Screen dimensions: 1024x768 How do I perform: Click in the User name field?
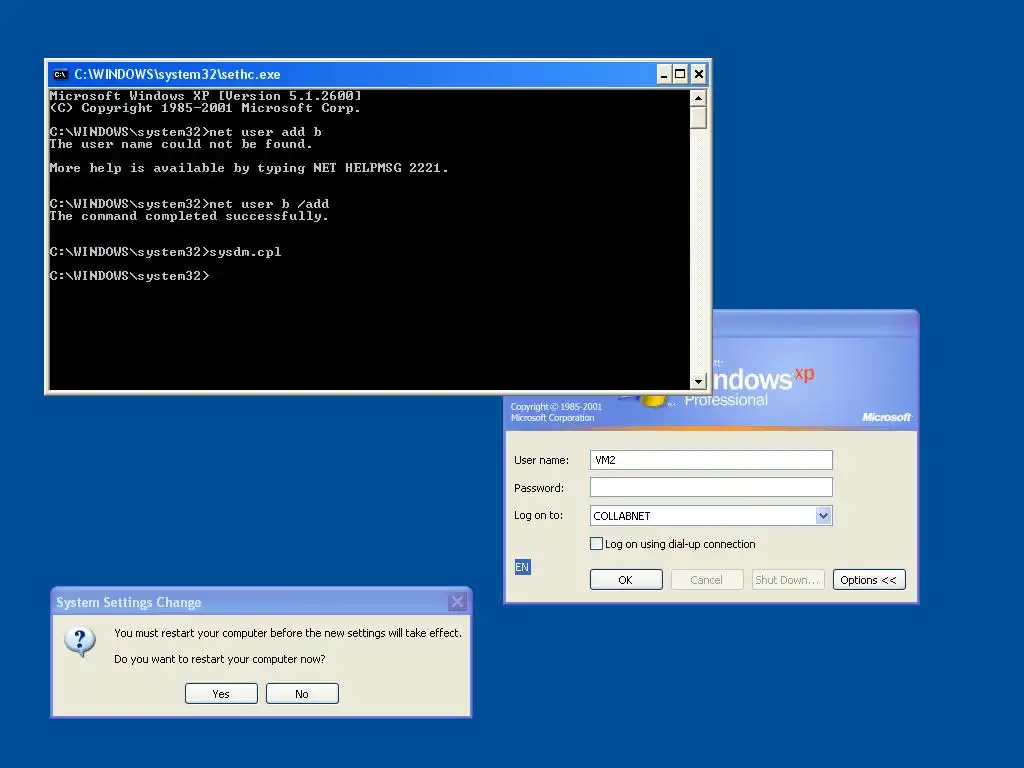pyautogui.click(x=711, y=460)
